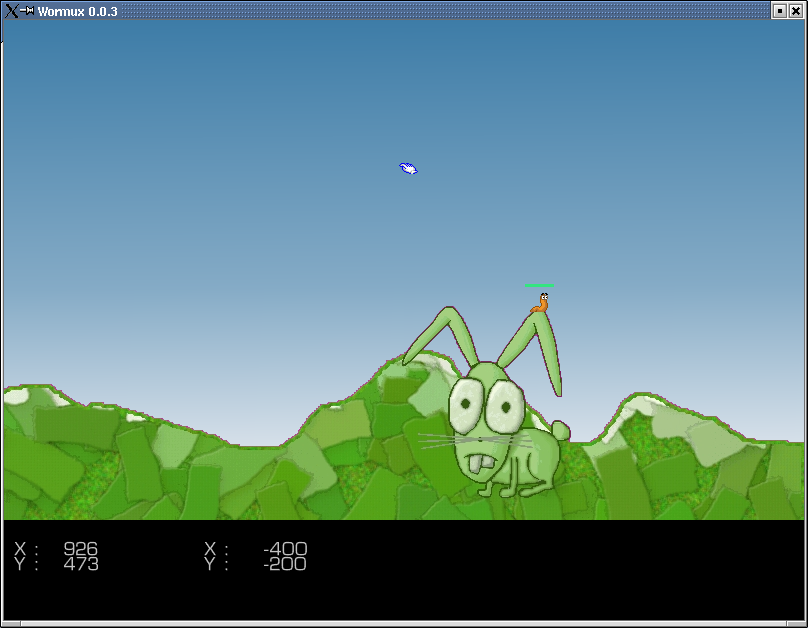Click the green health bar above the worm
The image size is (808, 628).
pyautogui.click(x=539, y=286)
